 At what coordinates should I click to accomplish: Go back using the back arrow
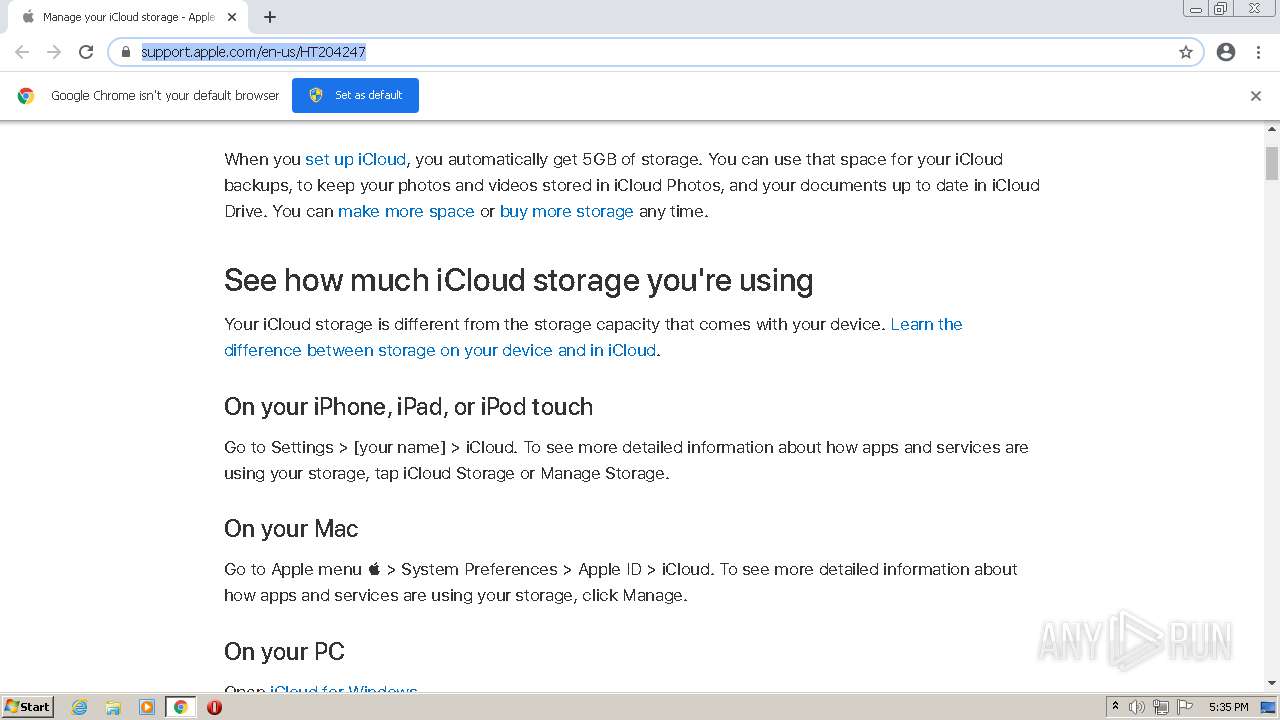click(x=22, y=52)
